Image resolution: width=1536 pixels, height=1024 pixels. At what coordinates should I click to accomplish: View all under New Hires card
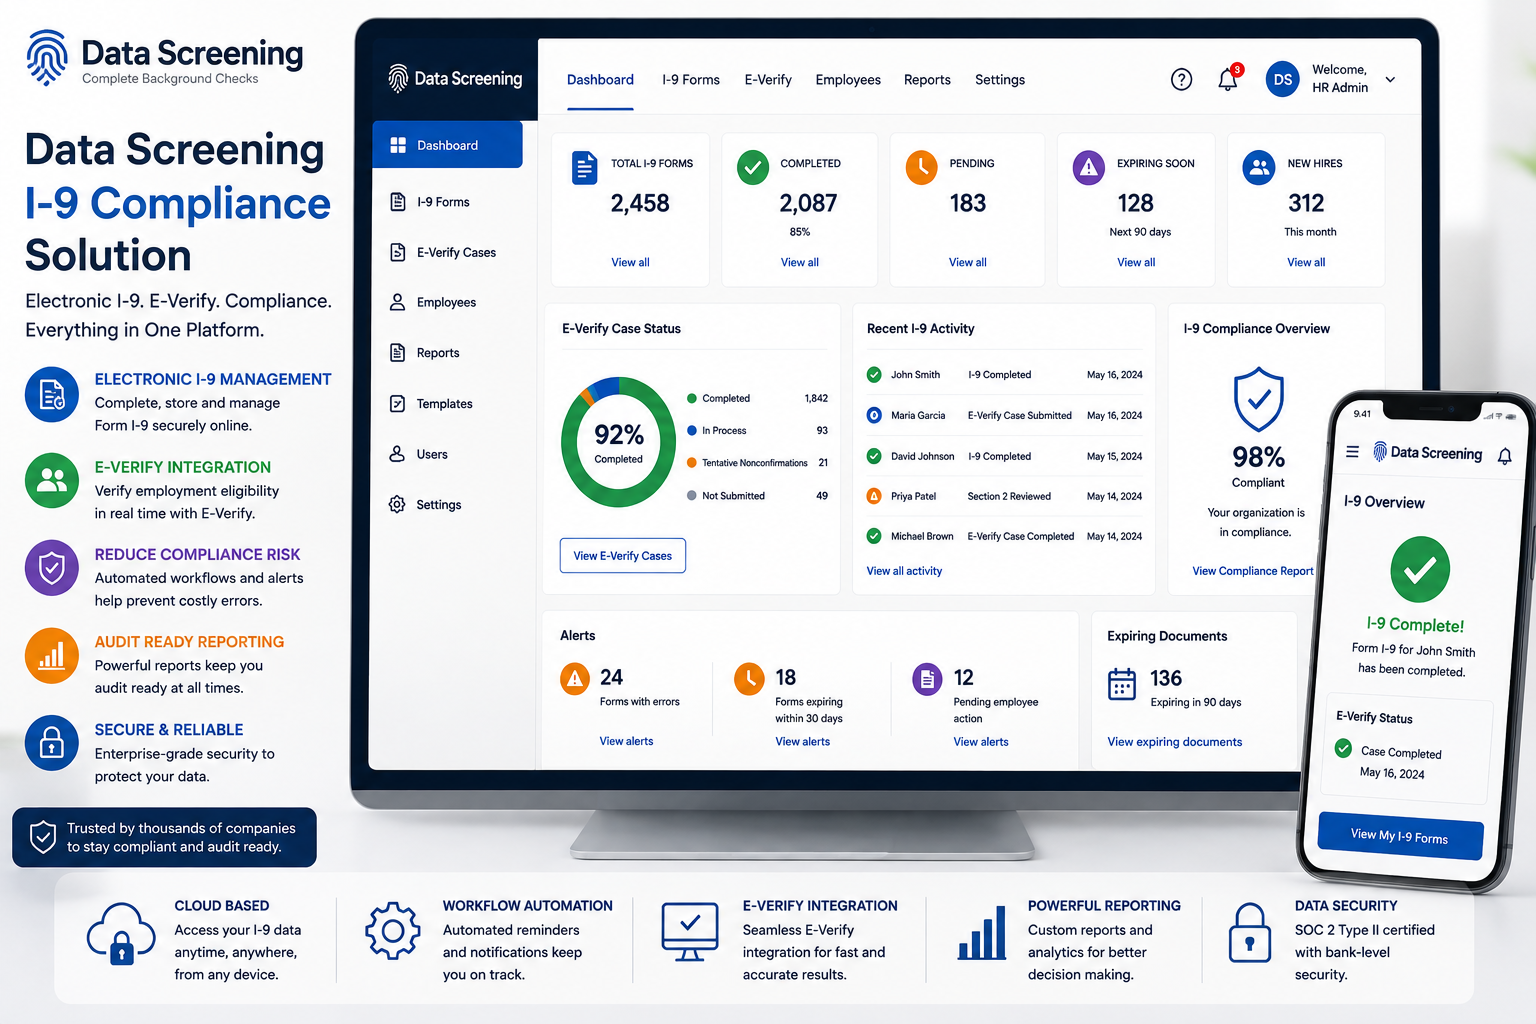(1306, 262)
